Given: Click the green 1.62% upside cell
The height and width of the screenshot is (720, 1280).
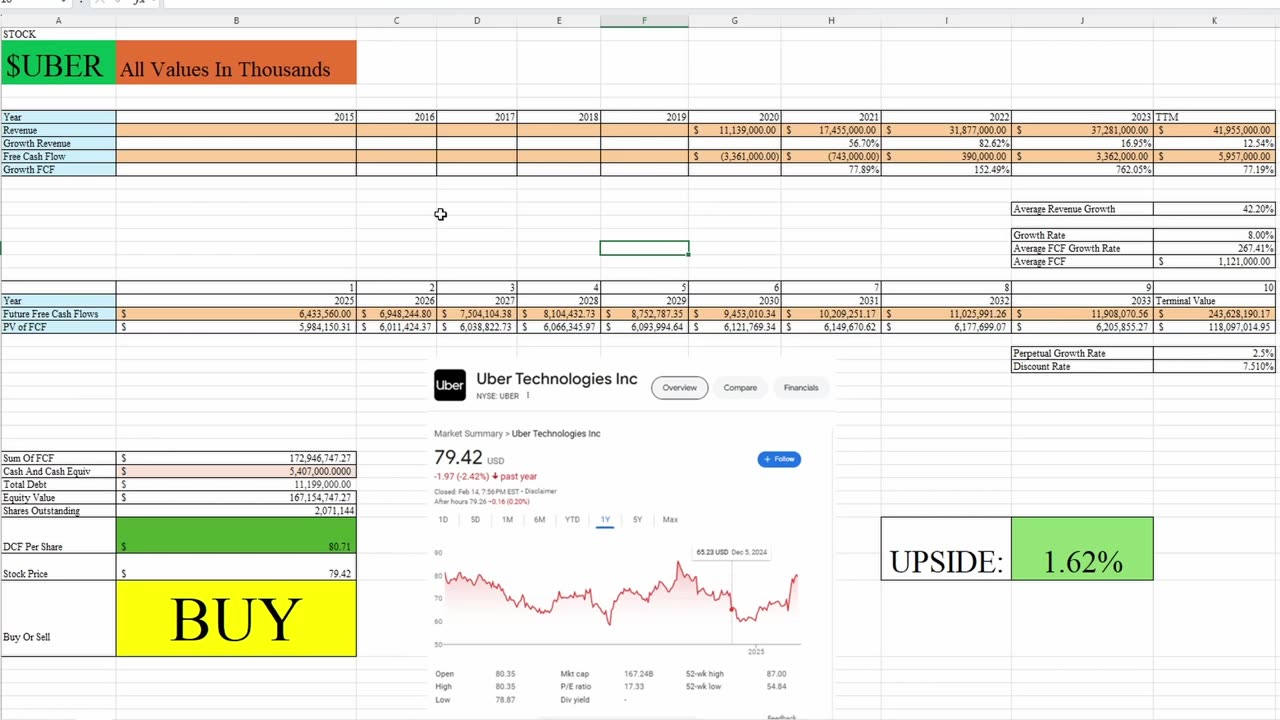Looking at the screenshot, I should [x=1082, y=548].
